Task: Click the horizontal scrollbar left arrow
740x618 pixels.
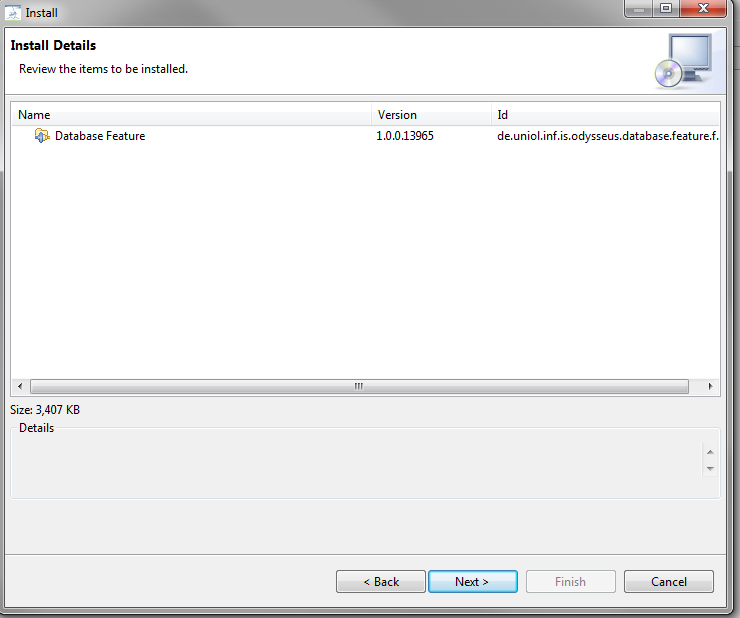Action: 20,386
